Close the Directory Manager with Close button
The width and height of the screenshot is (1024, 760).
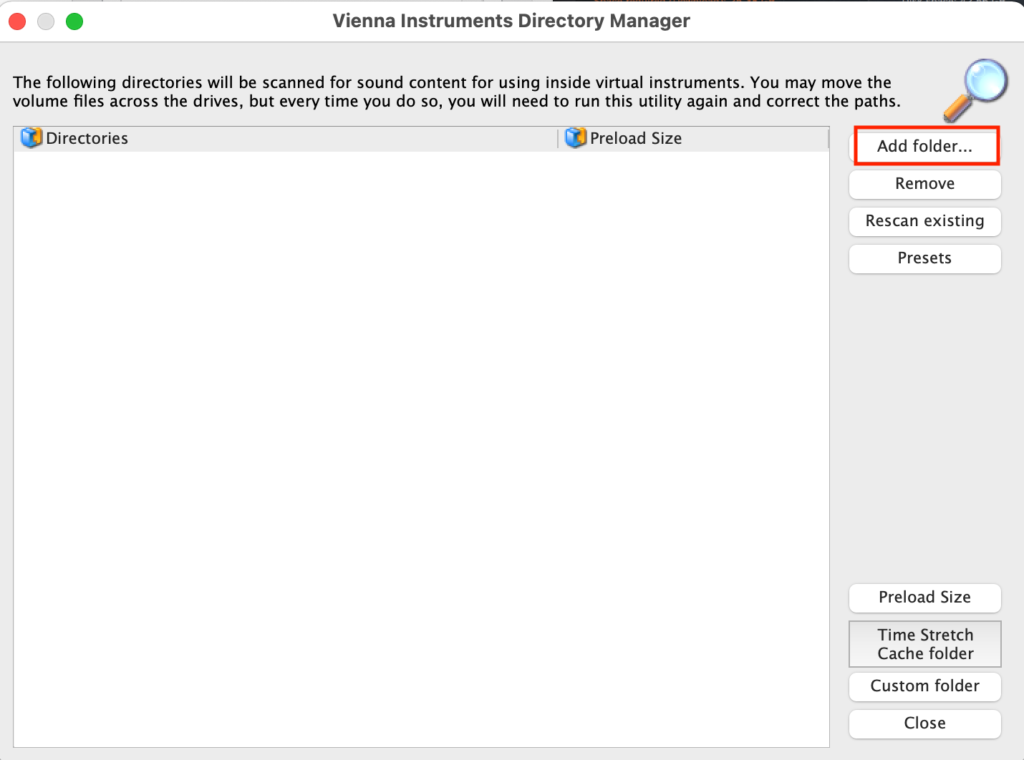pos(925,723)
